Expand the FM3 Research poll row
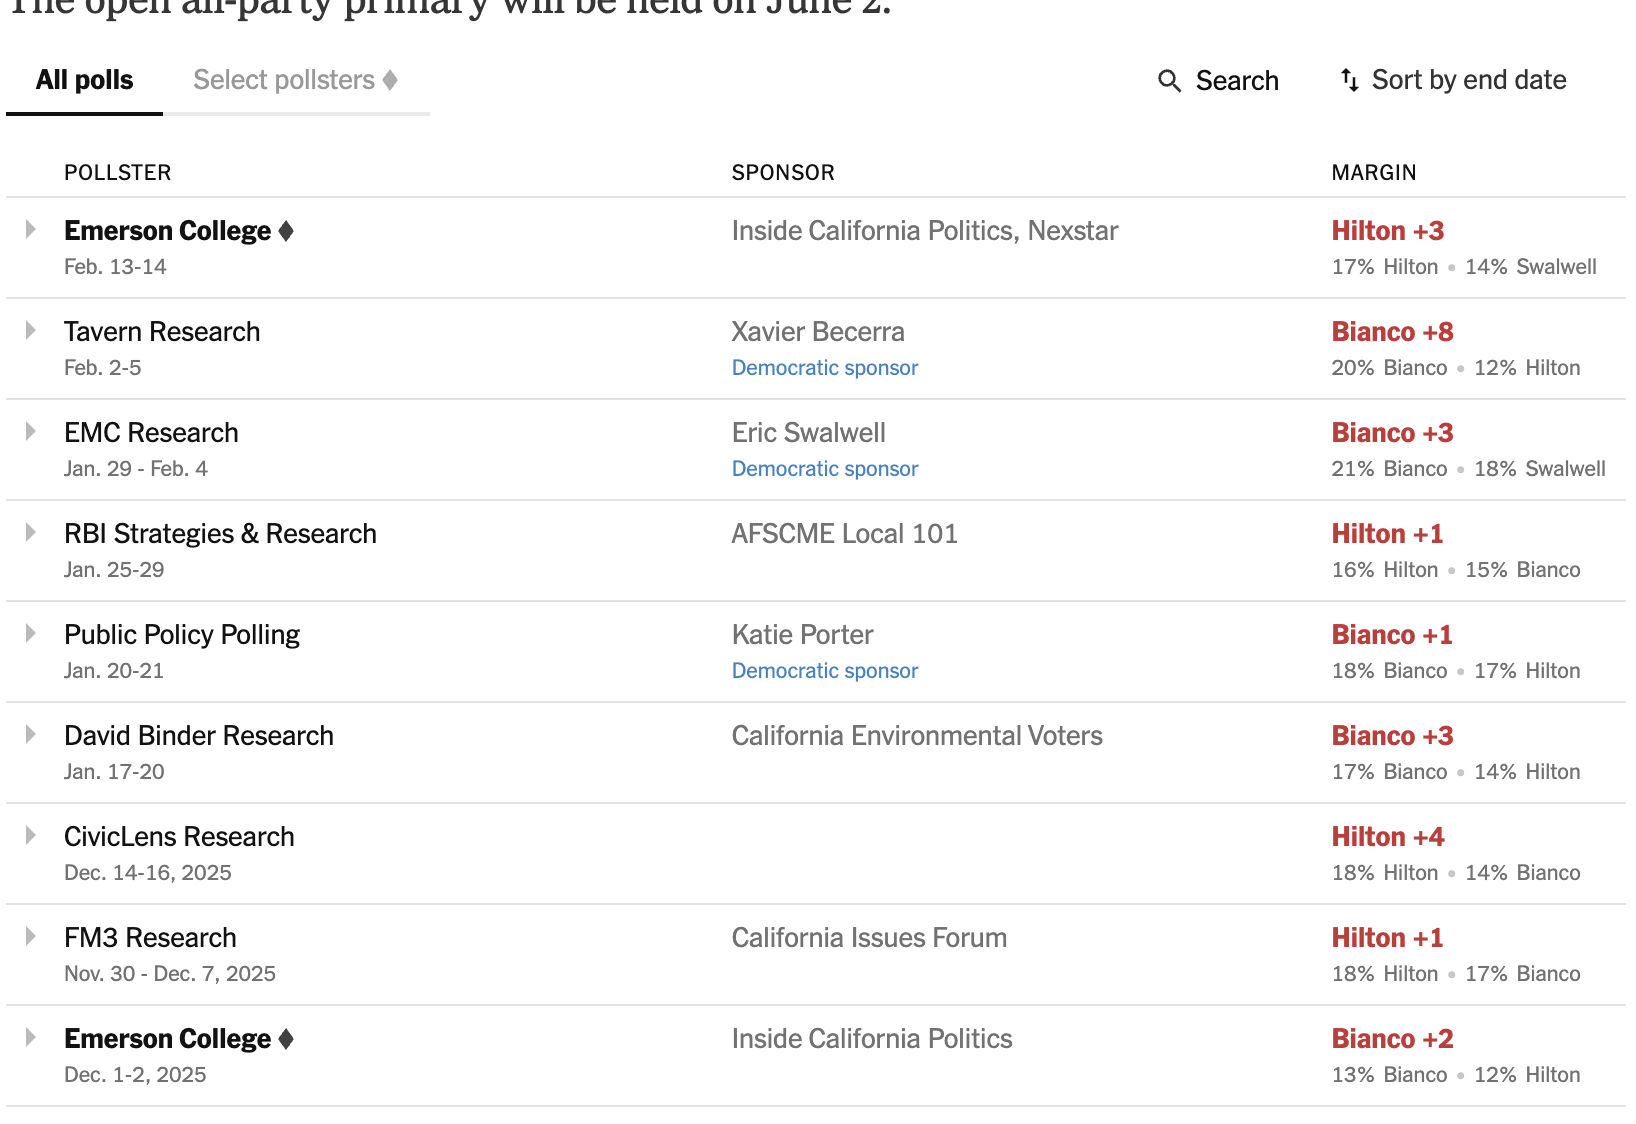Viewport: 1636px width, 1124px height. click(31, 937)
